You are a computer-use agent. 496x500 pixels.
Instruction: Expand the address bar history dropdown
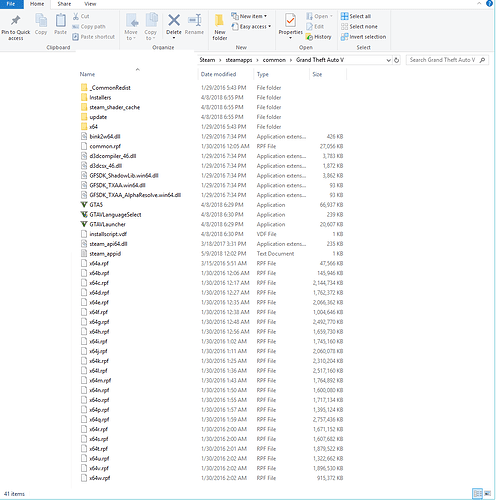tap(388, 60)
